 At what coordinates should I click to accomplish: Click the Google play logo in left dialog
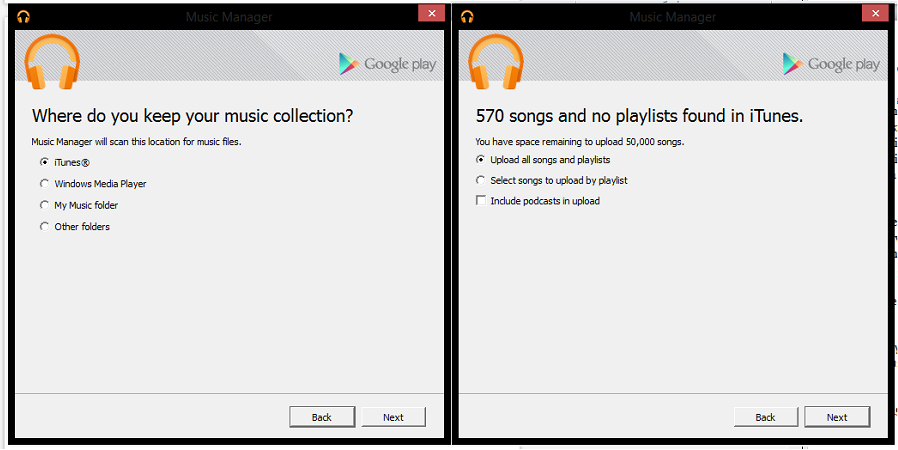(x=387, y=64)
